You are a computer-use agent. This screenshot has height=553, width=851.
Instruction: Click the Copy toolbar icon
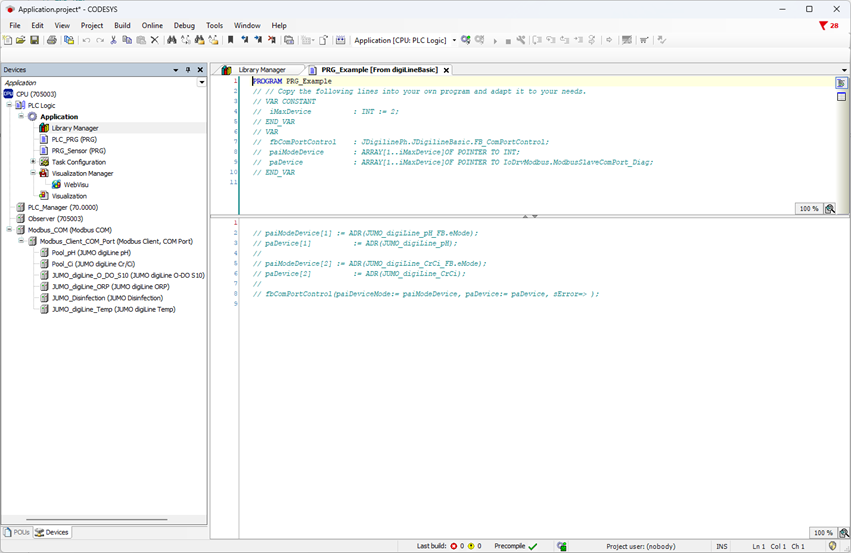coord(127,40)
